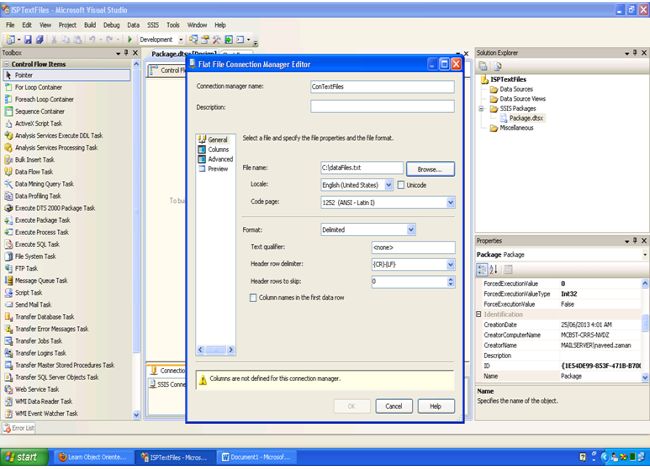The image size is (650, 469).
Task: Select the WMI Event Watcher Task
Action: coord(46,413)
